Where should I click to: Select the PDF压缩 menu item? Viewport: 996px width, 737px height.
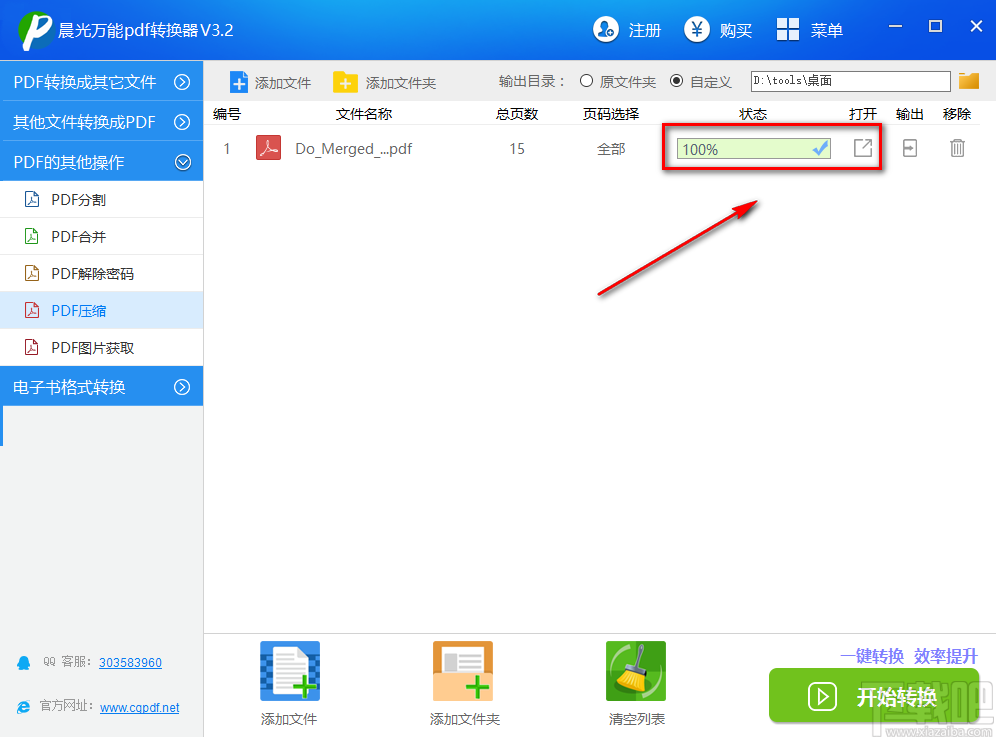pyautogui.click(x=102, y=311)
